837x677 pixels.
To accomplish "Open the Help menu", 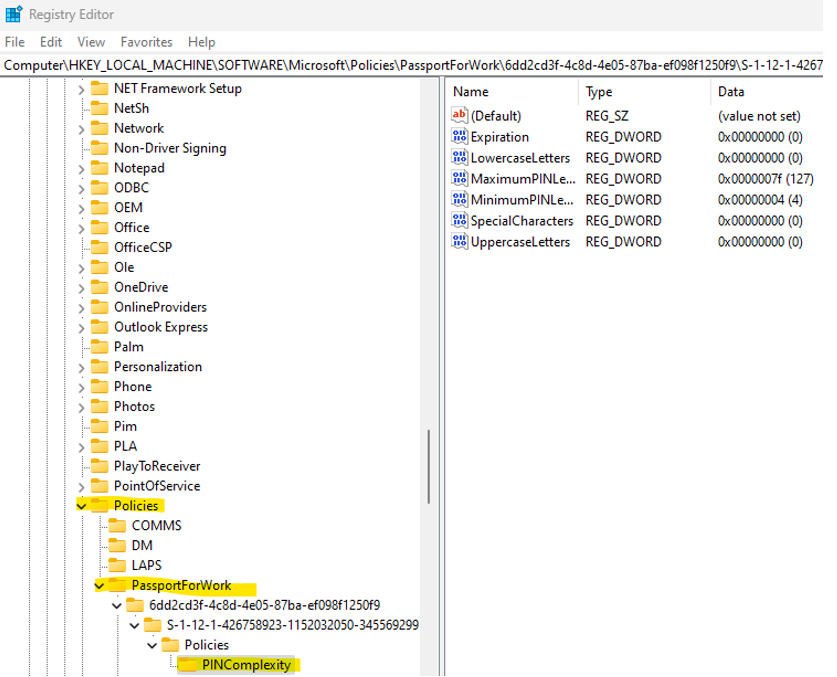I will (x=201, y=42).
